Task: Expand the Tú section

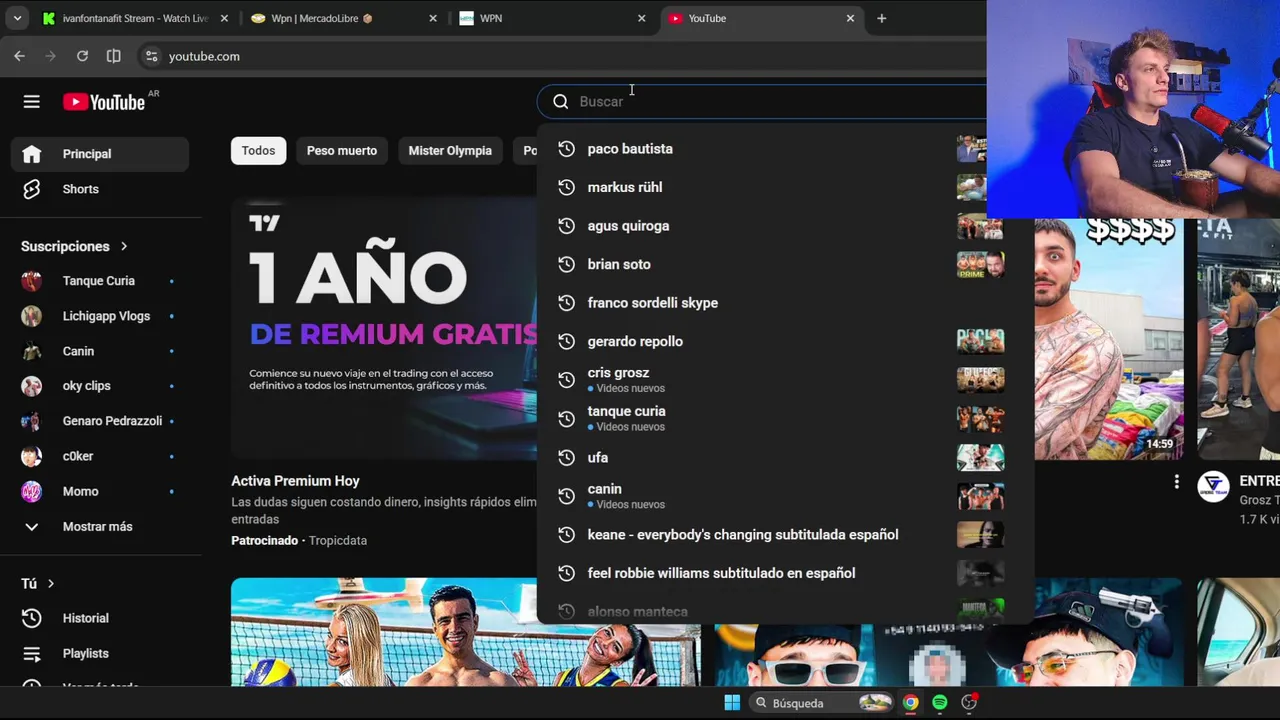Action: point(38,583)
